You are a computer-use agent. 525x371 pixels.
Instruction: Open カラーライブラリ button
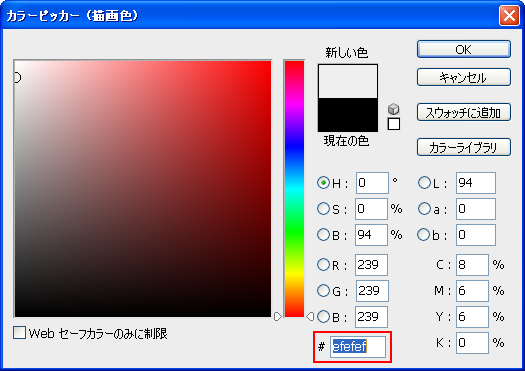click(x=464, y=147)
